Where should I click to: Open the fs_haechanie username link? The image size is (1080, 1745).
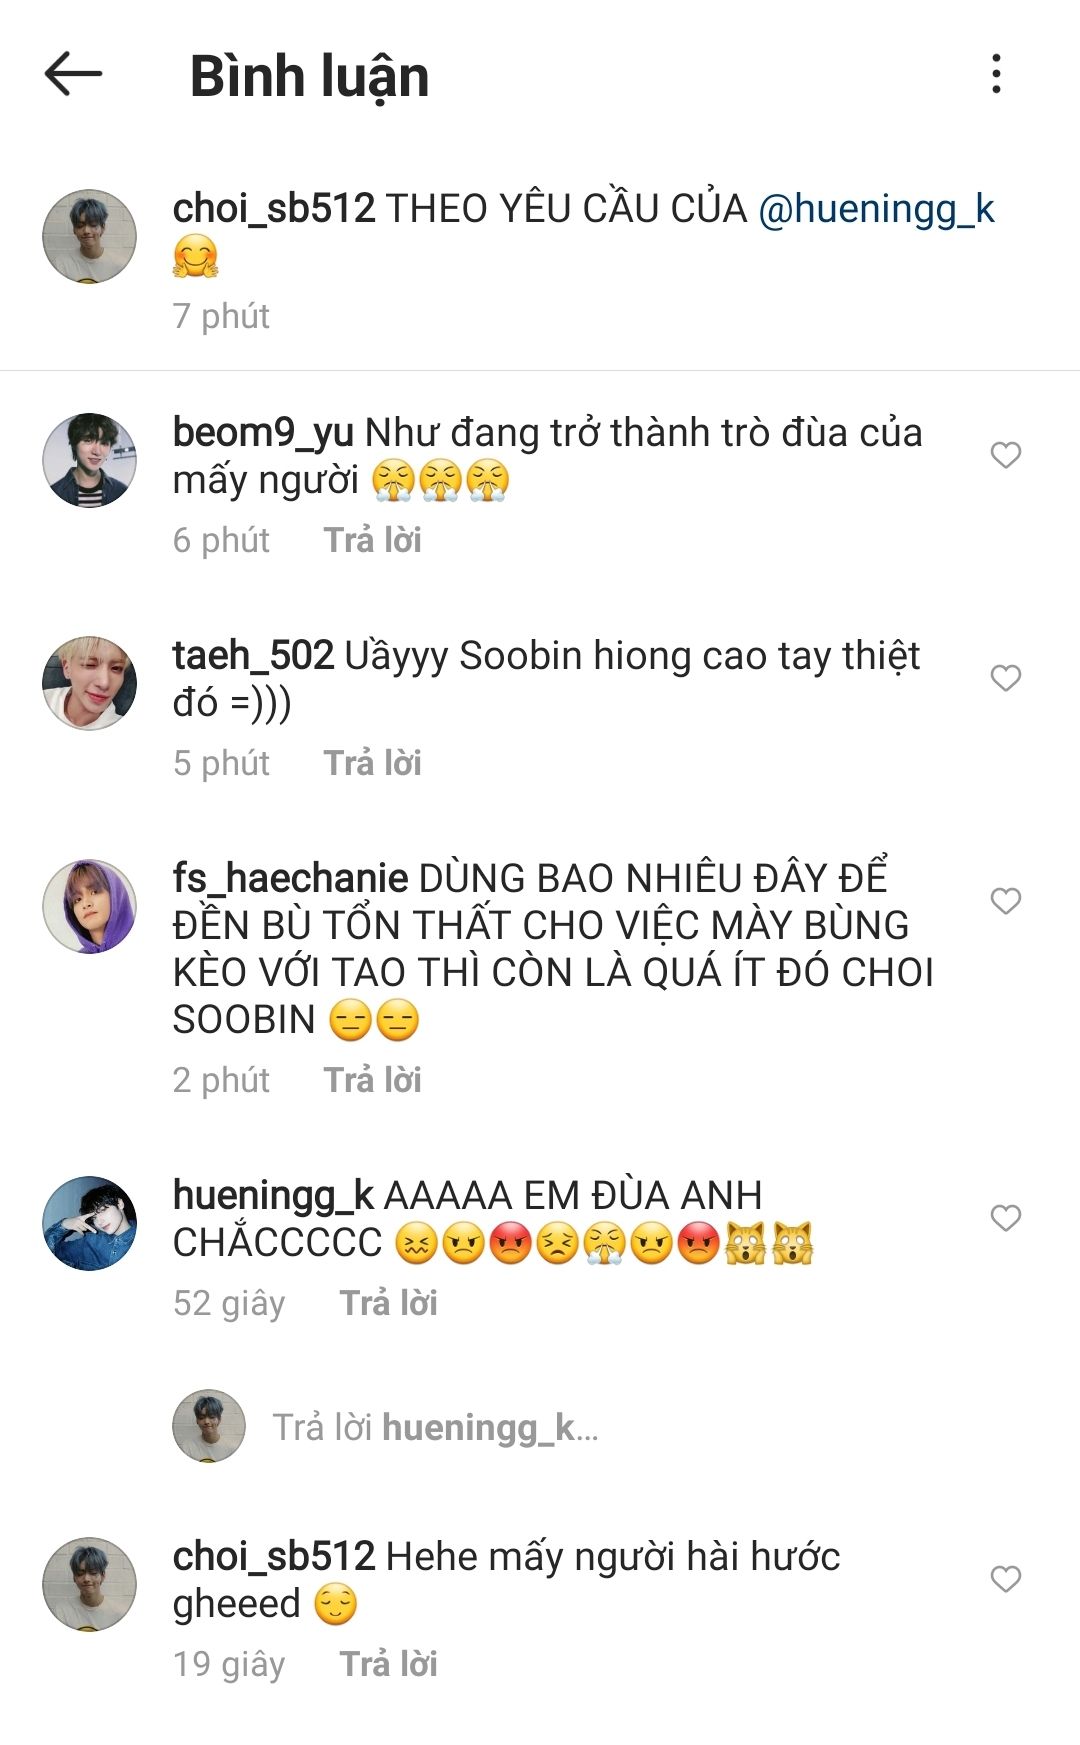tap(290, 878)
